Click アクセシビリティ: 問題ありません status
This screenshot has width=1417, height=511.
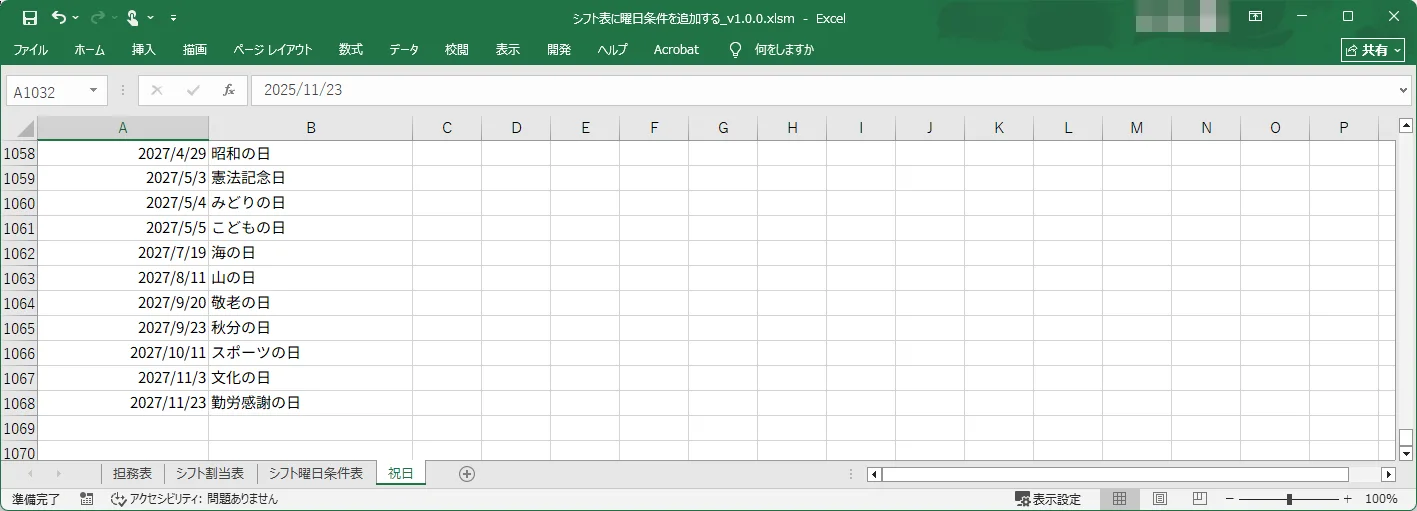coord(195,499)
